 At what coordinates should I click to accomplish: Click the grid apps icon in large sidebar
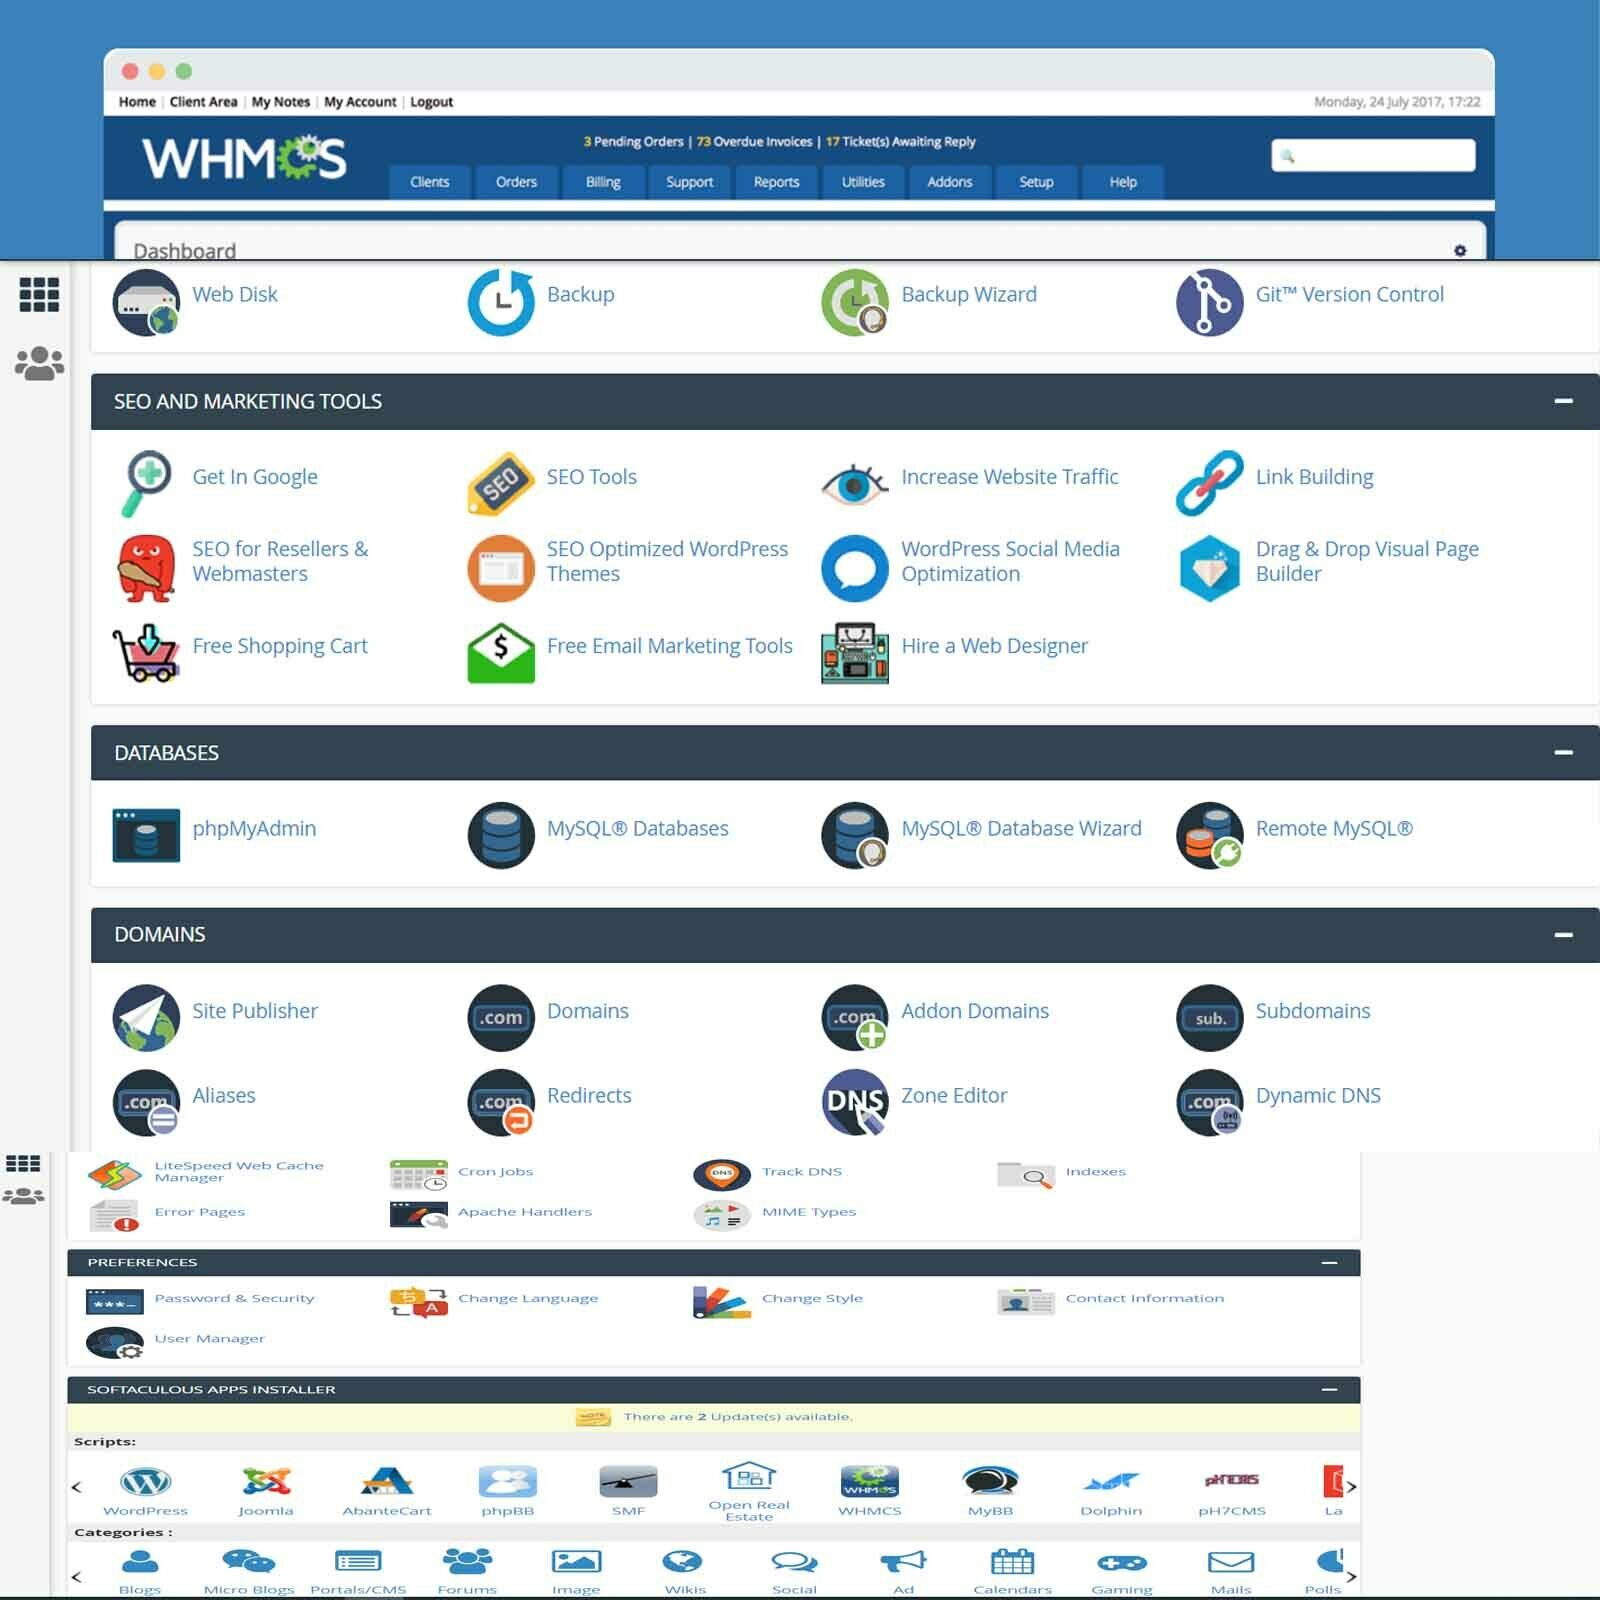click(x=39, y=294)
